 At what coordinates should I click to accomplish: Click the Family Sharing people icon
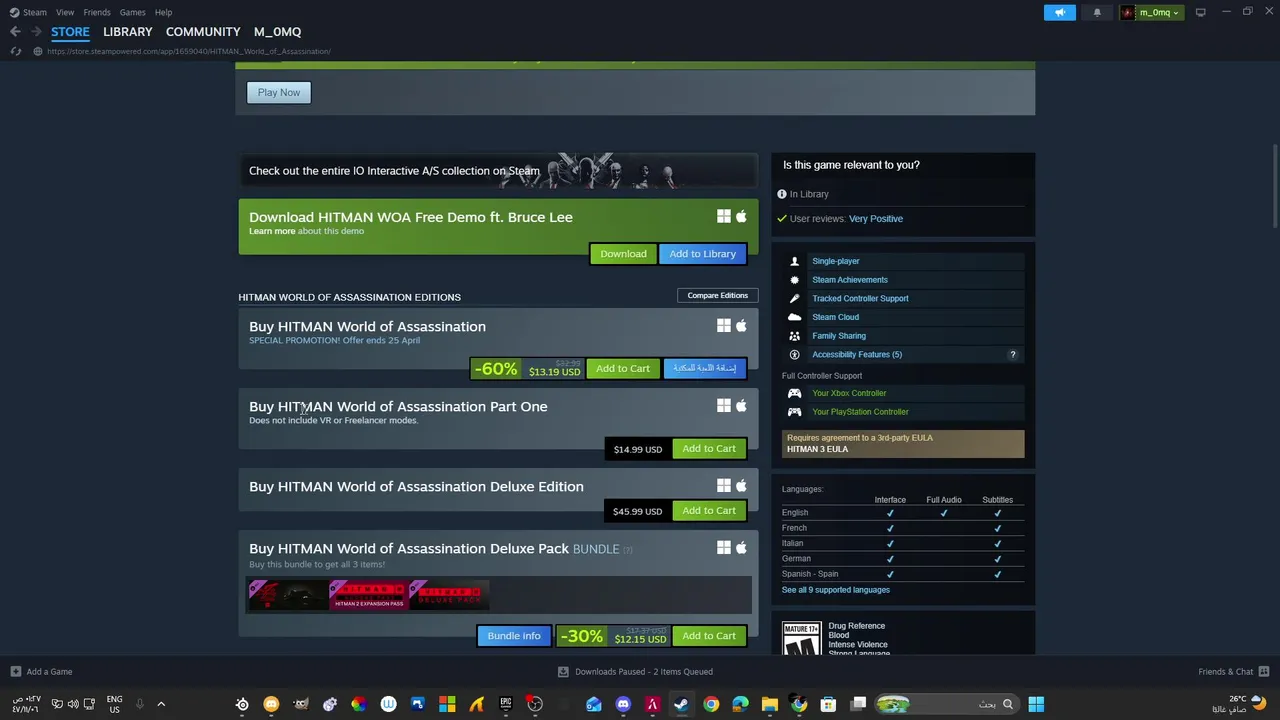tap(794, 336)
